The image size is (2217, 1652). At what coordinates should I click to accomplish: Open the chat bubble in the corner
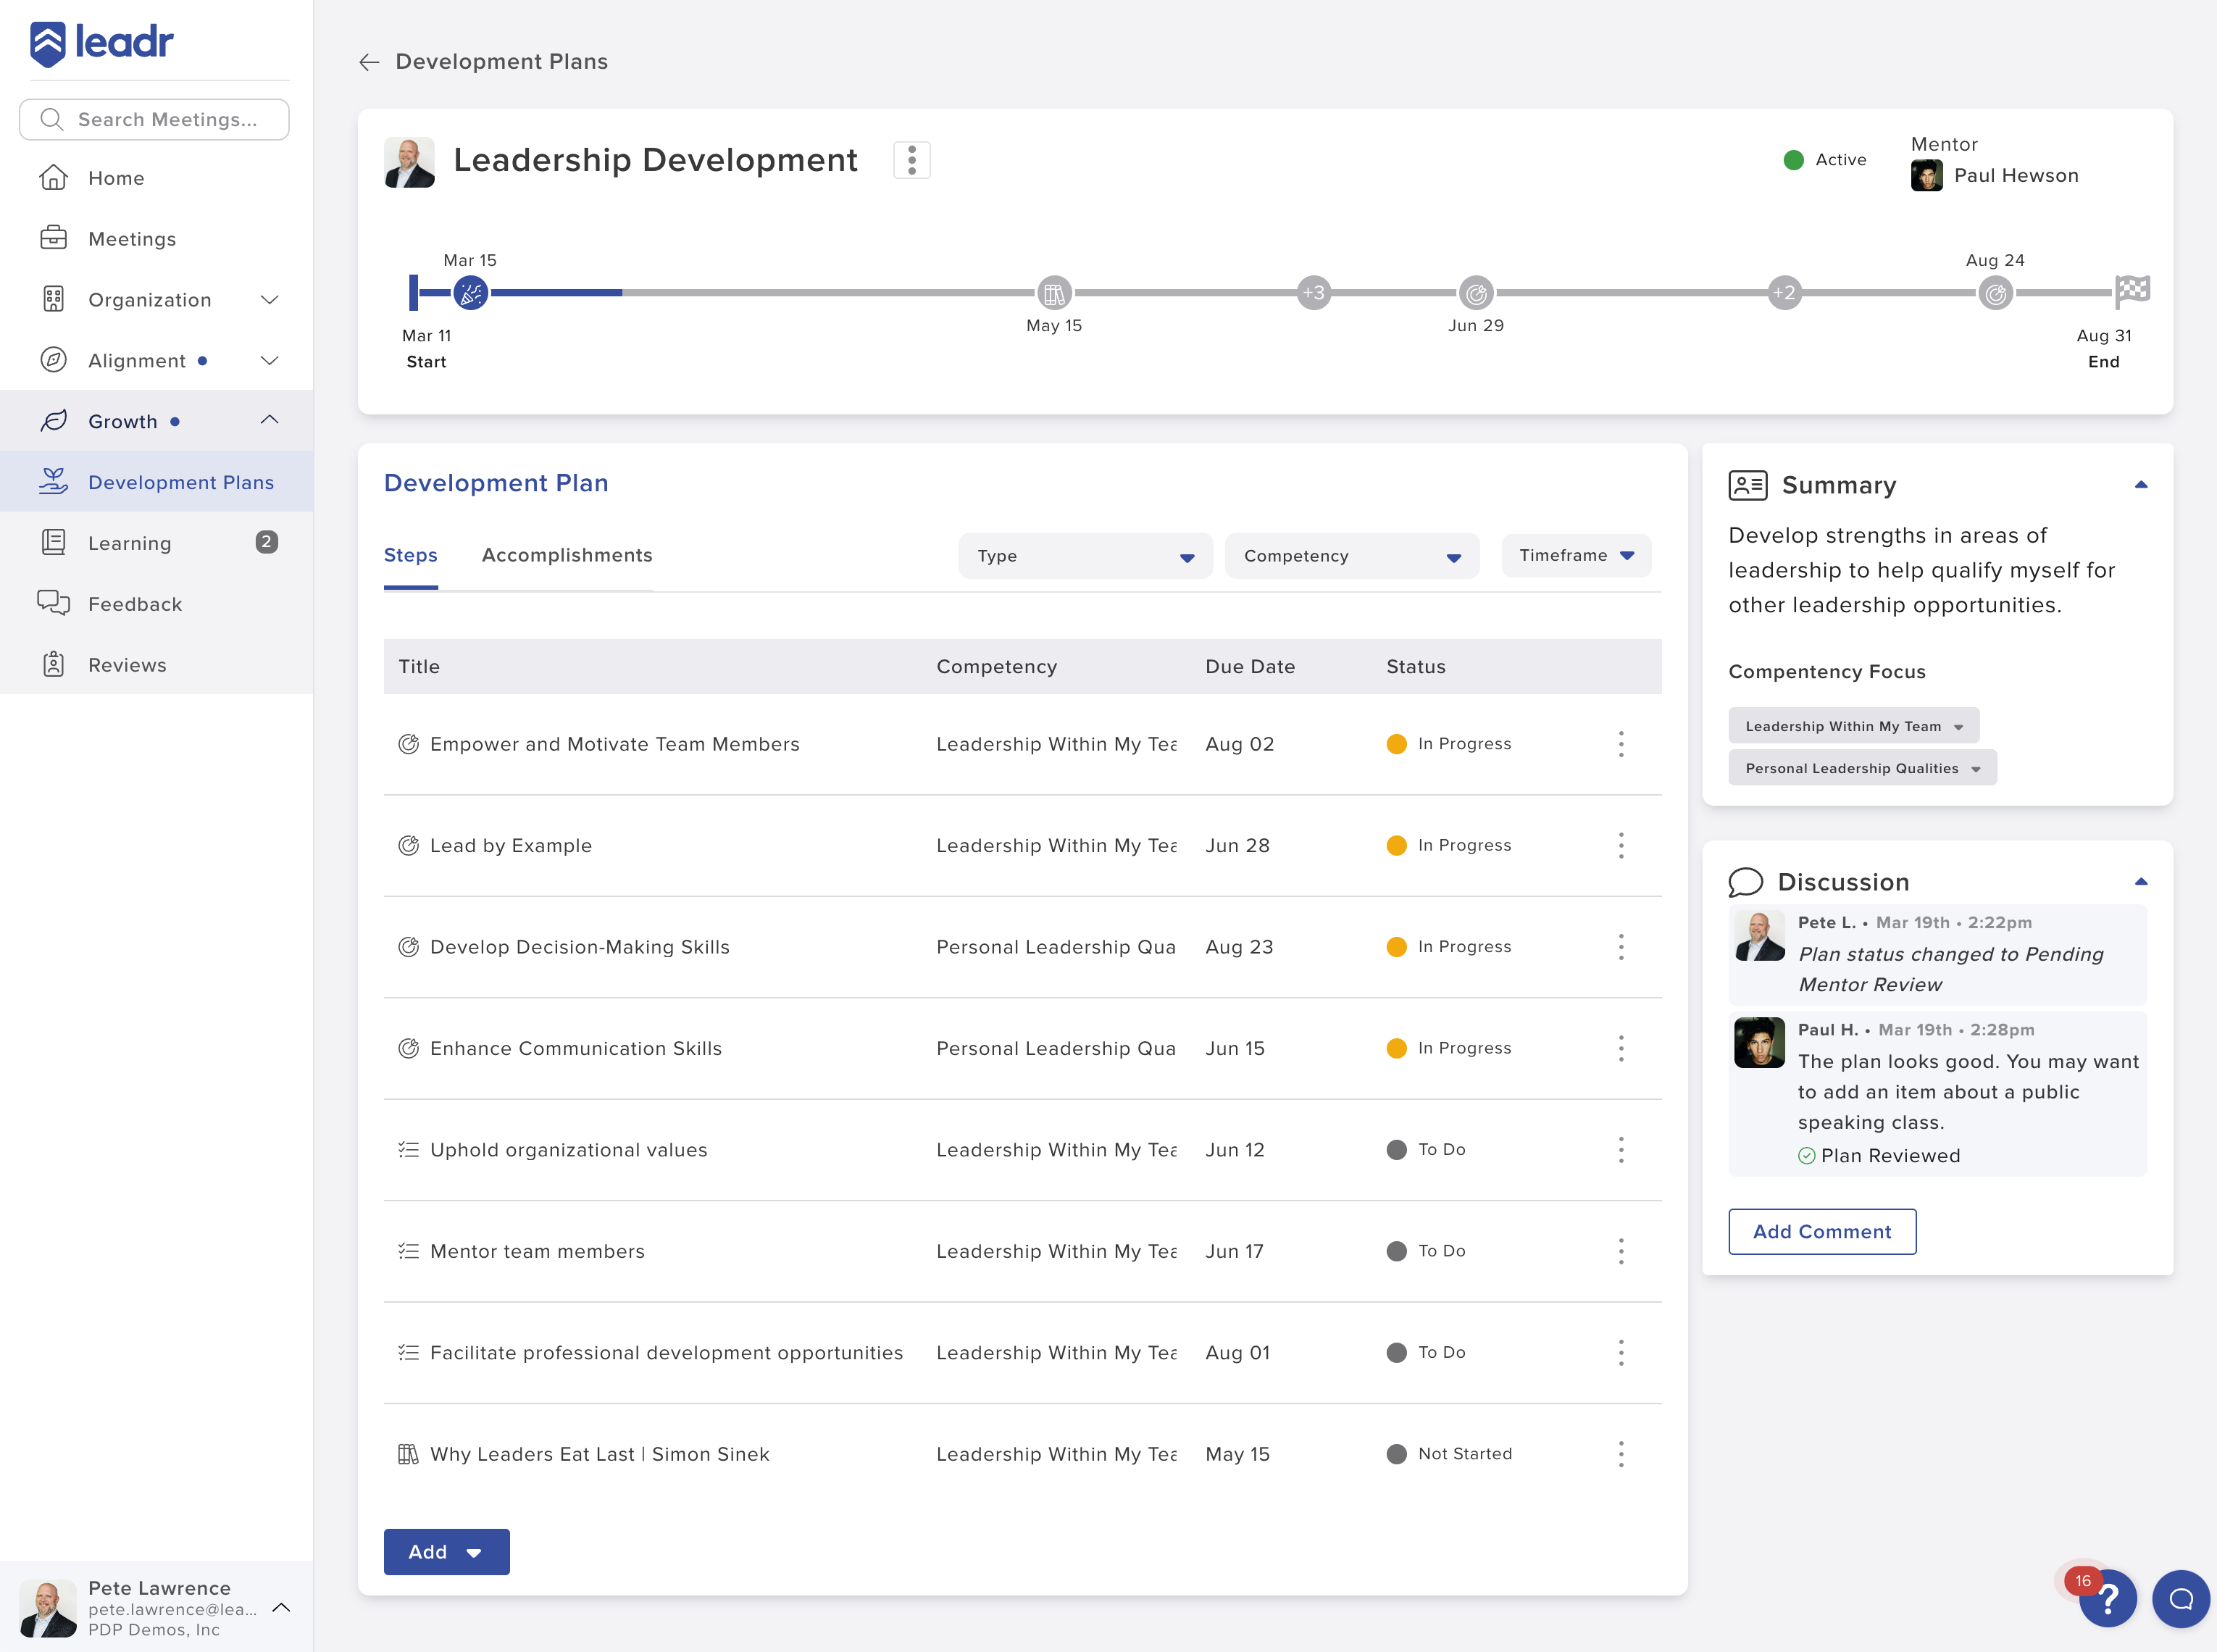coord(2181,1598)
